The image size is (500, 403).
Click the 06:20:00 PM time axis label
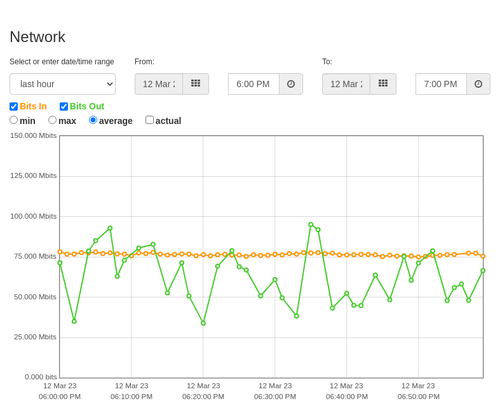pos(203,397)
